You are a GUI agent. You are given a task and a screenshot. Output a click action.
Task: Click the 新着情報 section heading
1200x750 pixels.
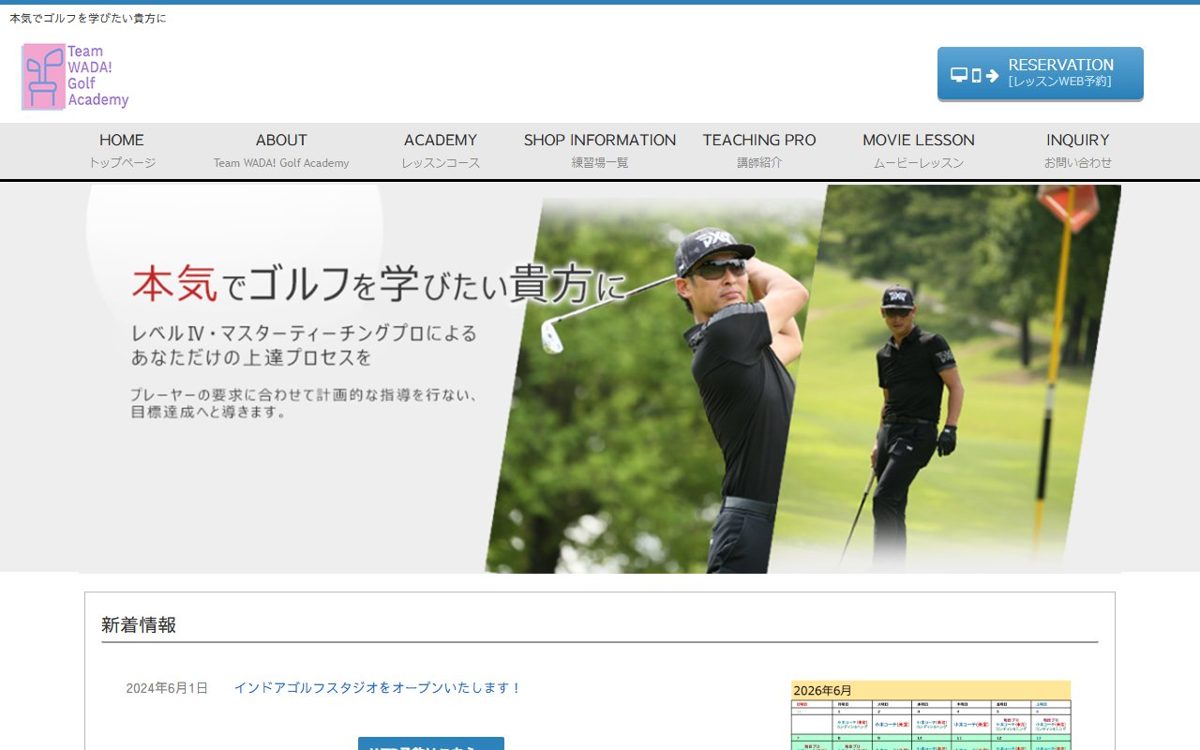[x=139, y=625]
